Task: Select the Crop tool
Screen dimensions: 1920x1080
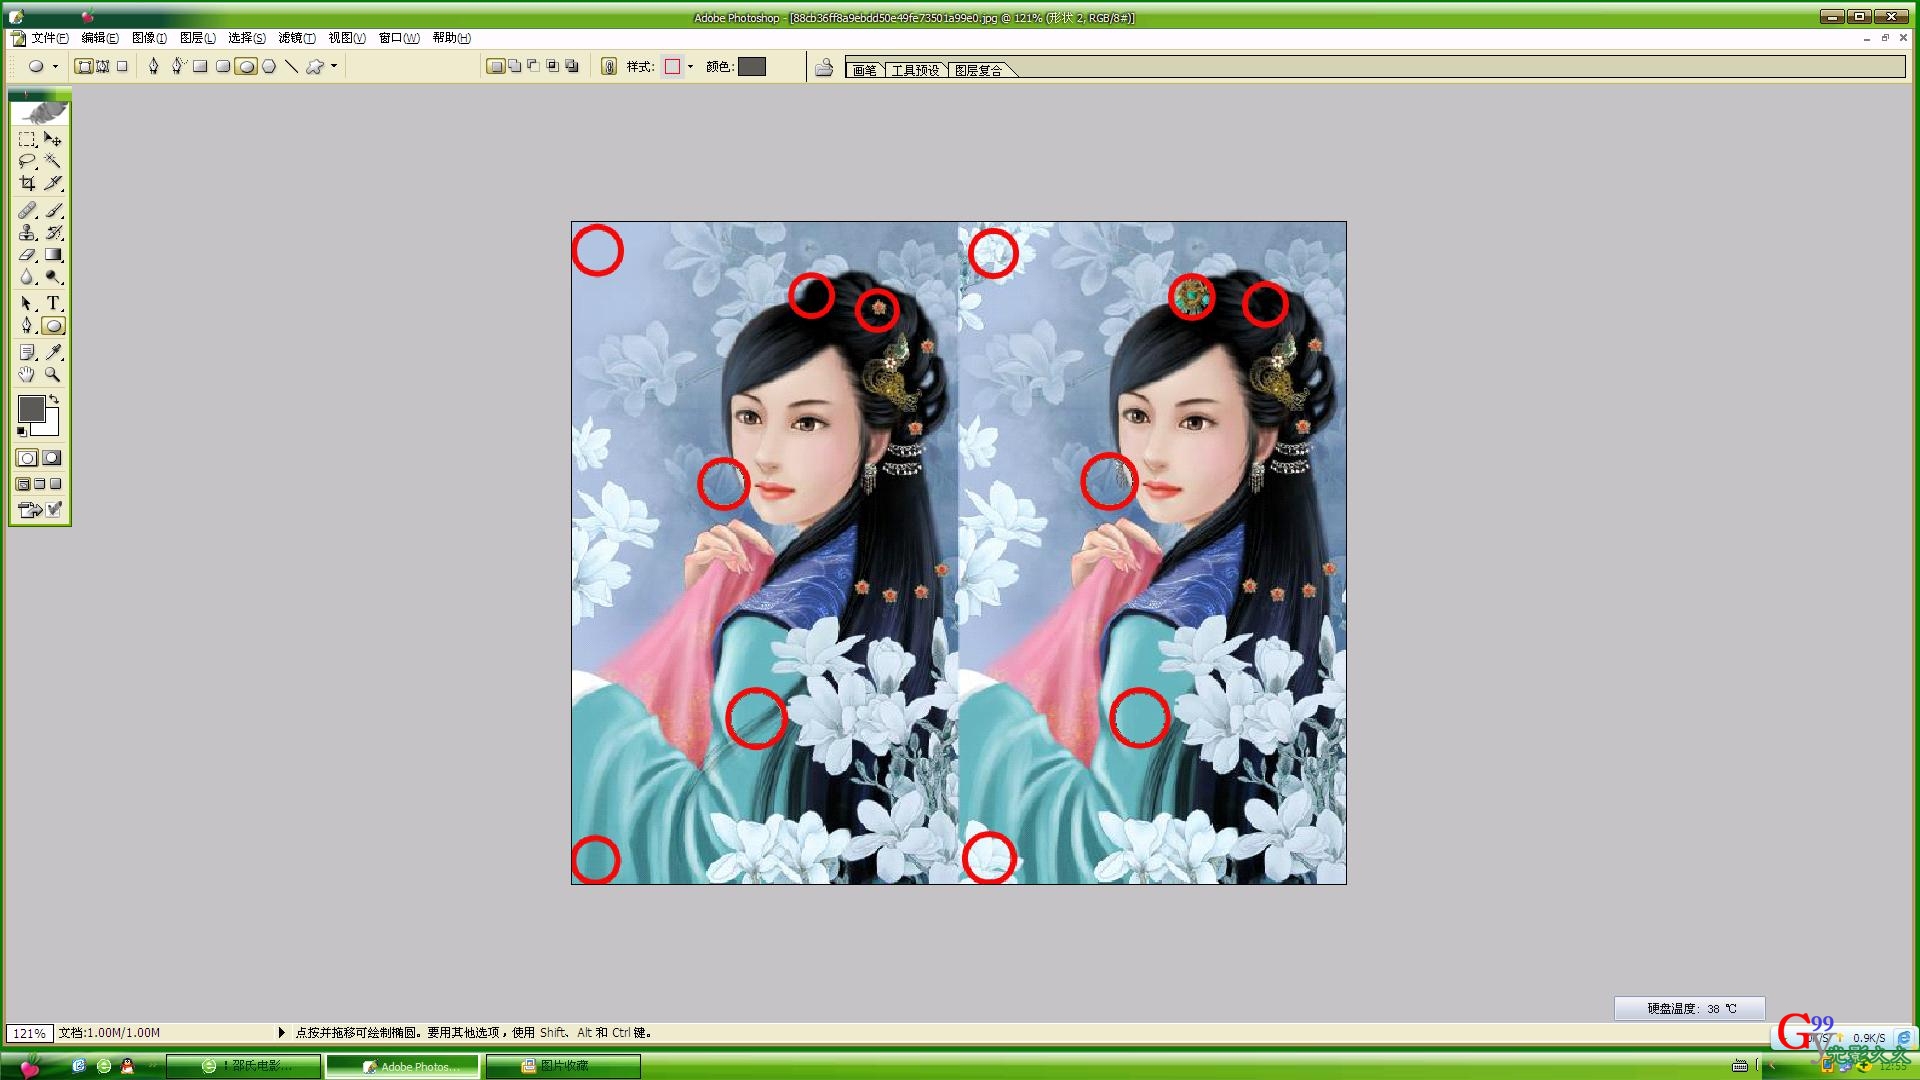Action: click(x=27, y=183)
